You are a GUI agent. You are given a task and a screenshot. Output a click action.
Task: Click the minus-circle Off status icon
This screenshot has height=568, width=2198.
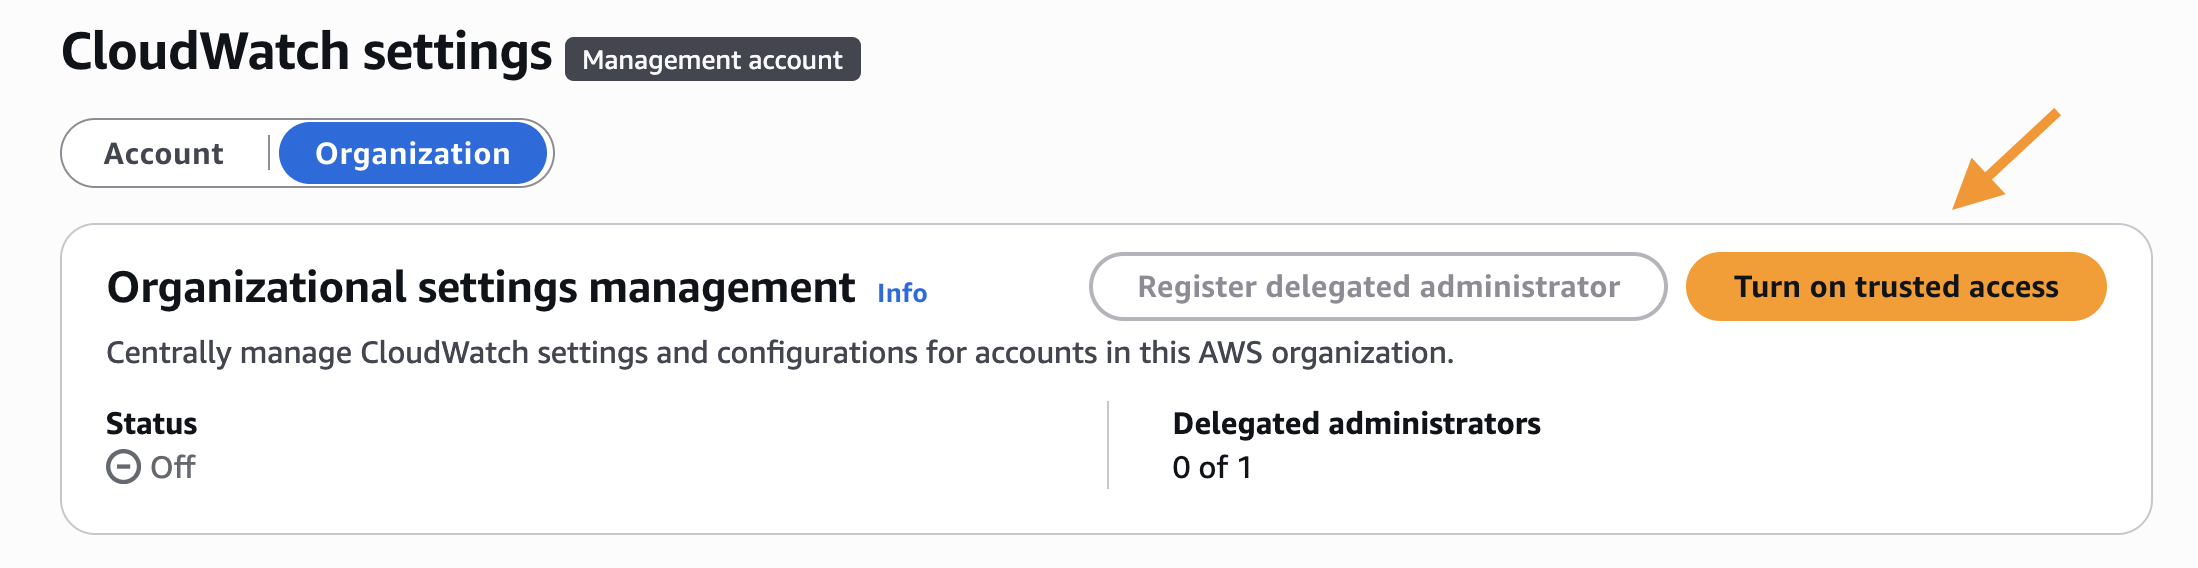coord(123,467)
